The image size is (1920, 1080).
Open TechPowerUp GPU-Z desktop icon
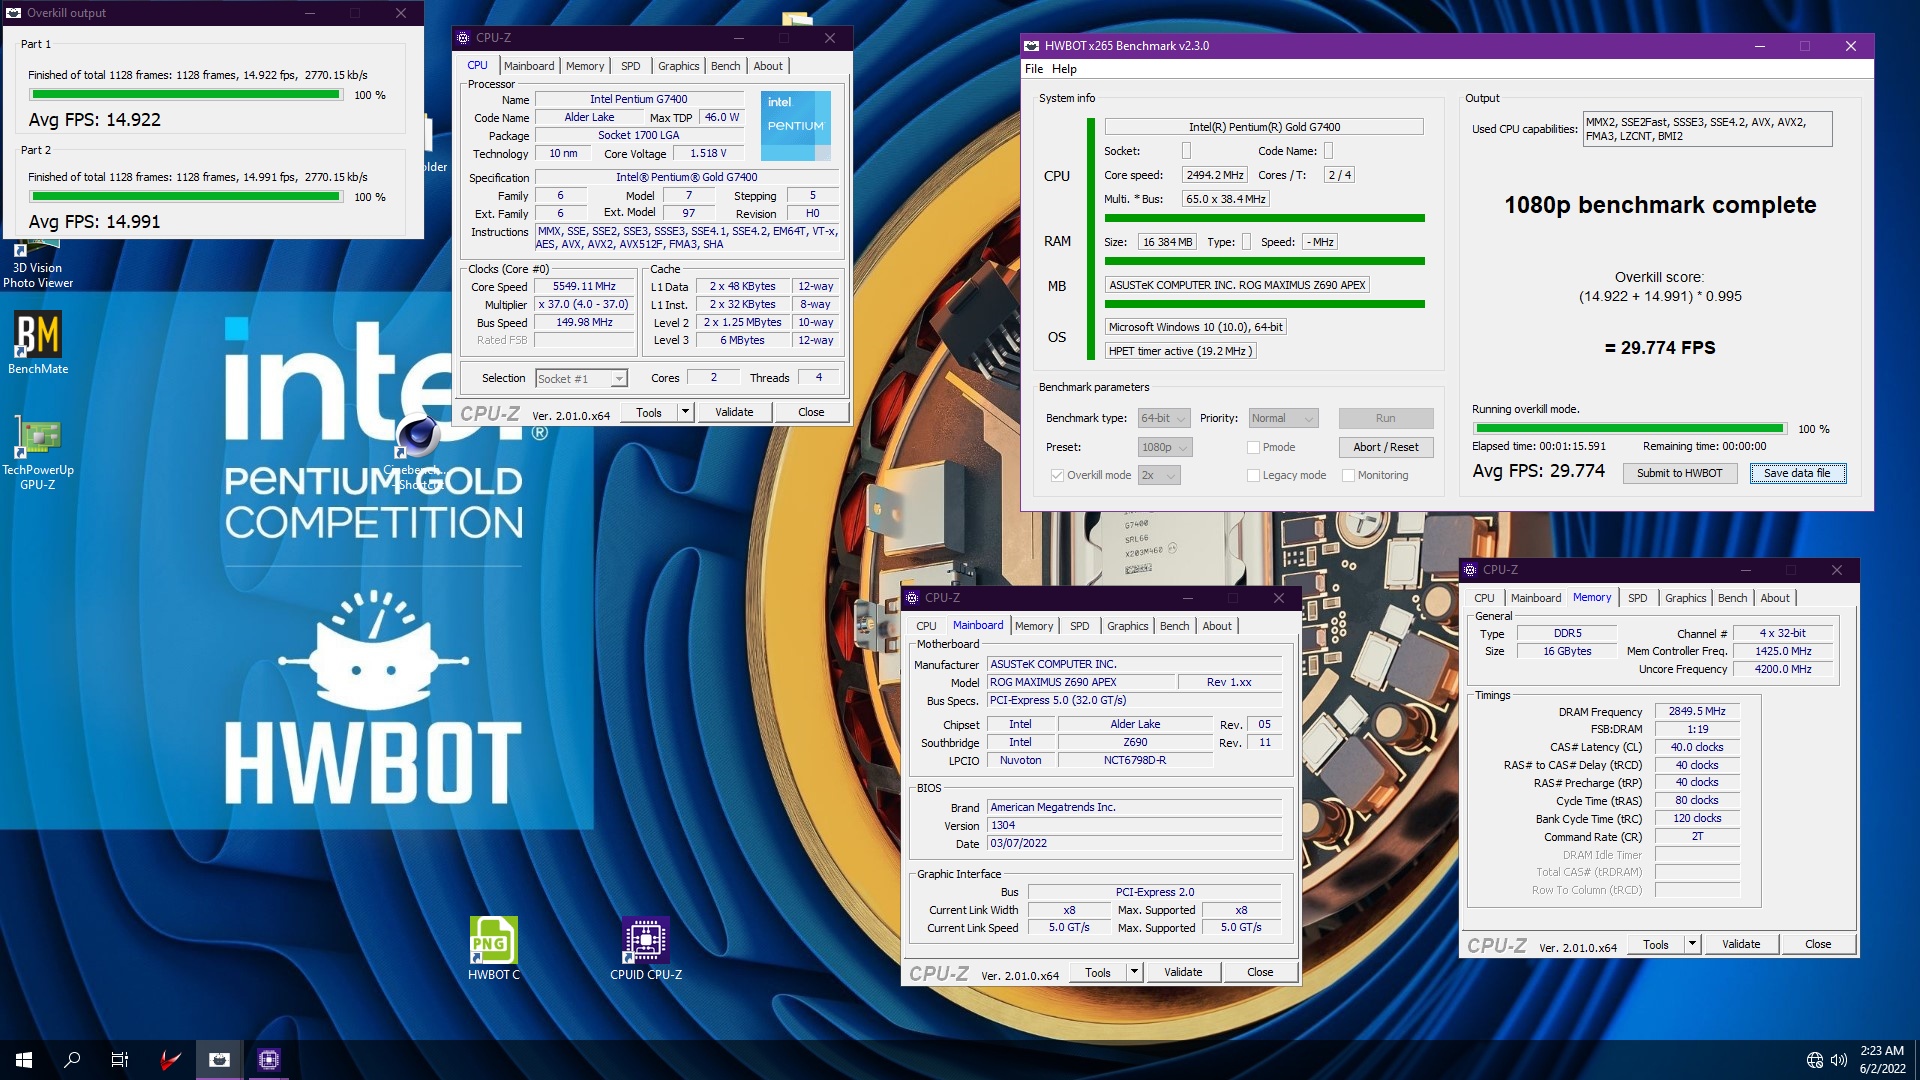38,453
